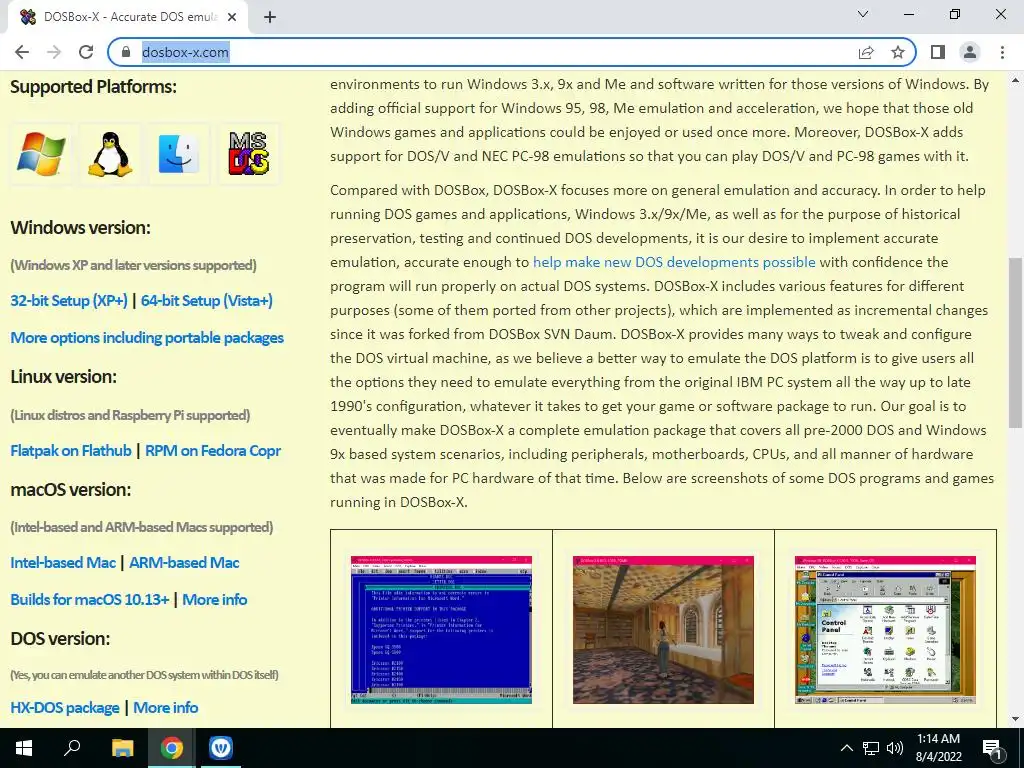Screen dimensions: 1024x768
Task: Open the Intel-based Mac link
Action: click(63, 562)
